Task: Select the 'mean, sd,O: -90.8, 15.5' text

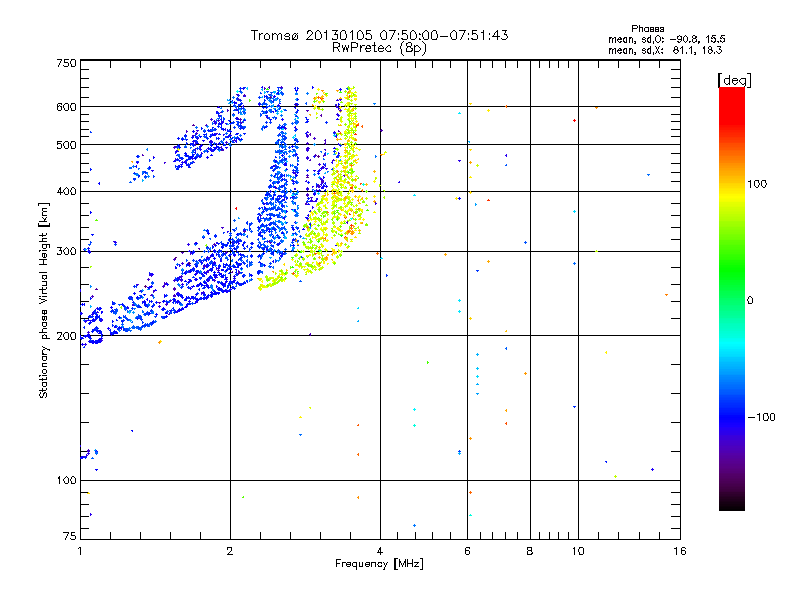Action: [666, 39]
